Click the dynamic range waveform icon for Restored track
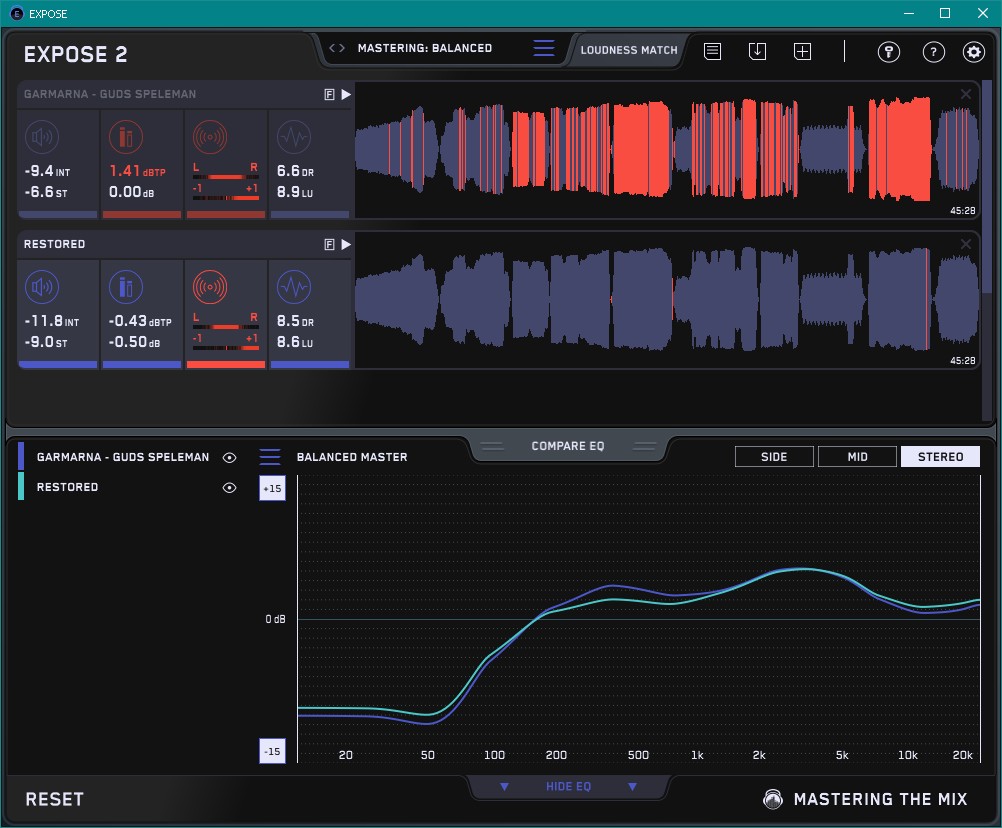Viewport: 1002px width, 828px height. tap(293, 288)
